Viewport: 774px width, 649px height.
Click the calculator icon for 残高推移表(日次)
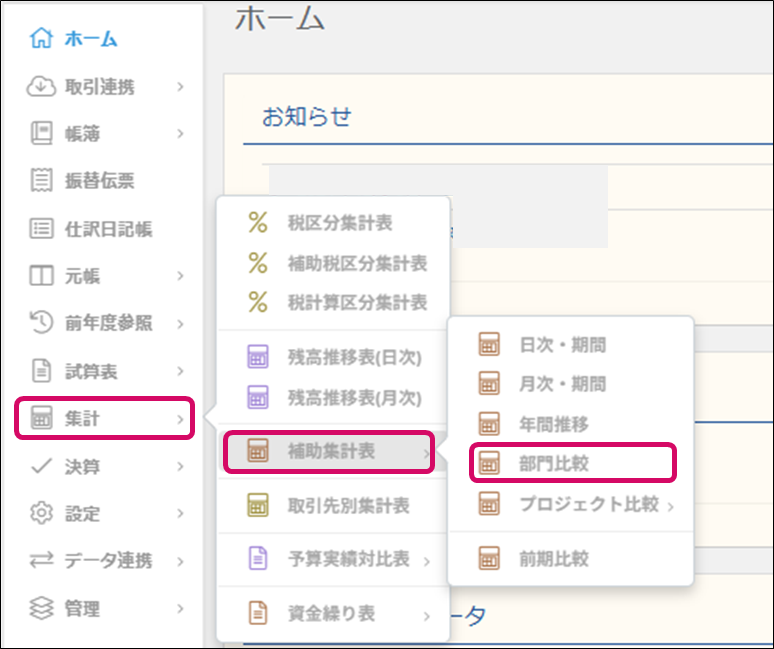[258, 357]
